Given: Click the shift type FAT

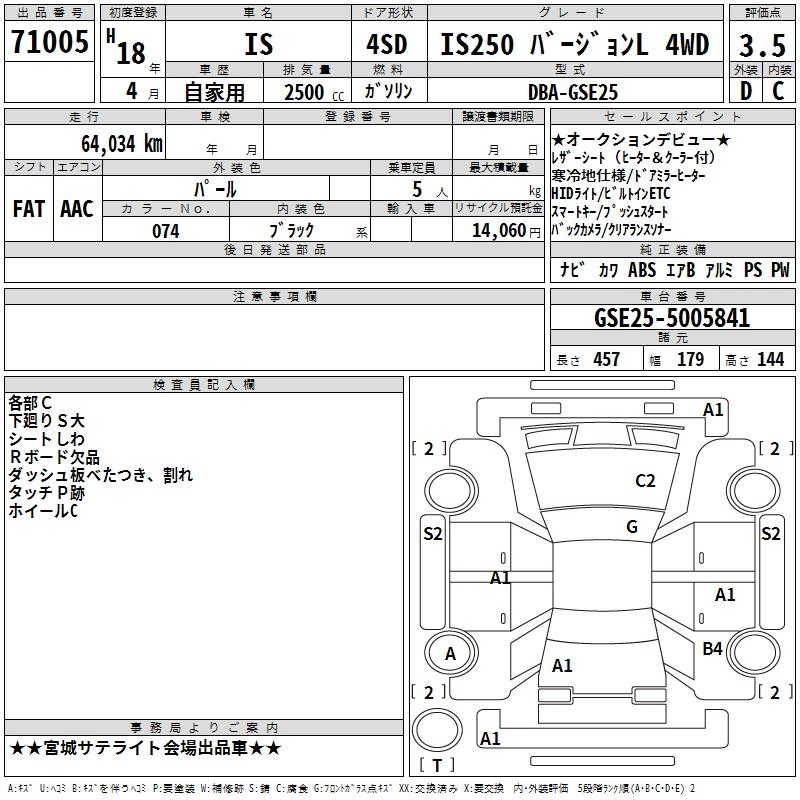Looking at the screenshot, I should point(29,209).
